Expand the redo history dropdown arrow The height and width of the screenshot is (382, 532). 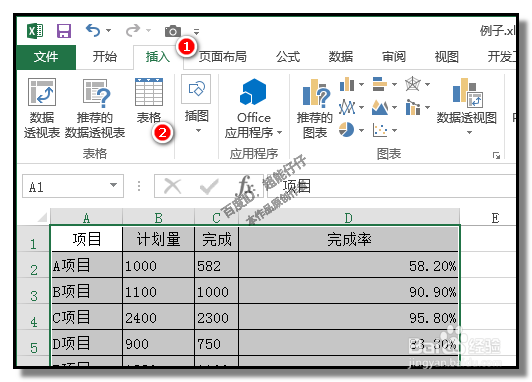148,31
